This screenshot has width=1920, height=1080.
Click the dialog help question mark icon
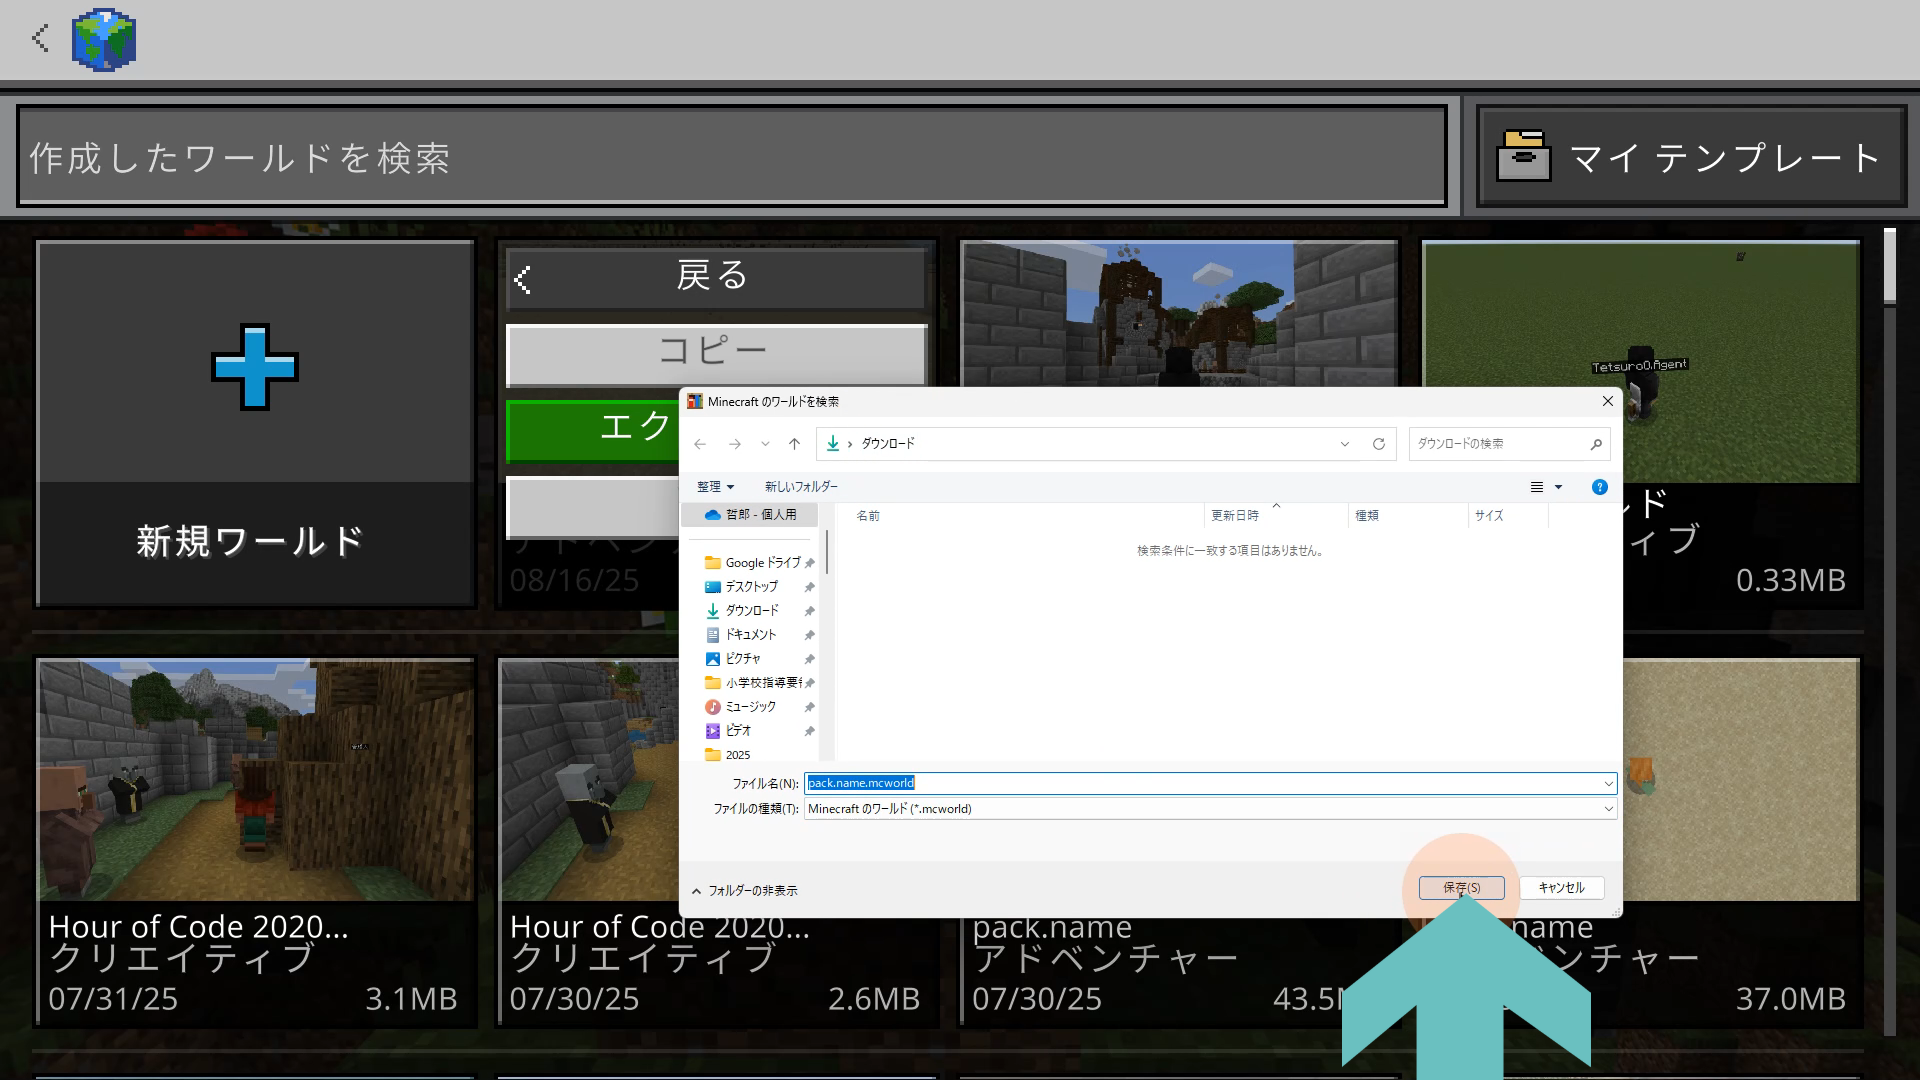[1599, 487]
